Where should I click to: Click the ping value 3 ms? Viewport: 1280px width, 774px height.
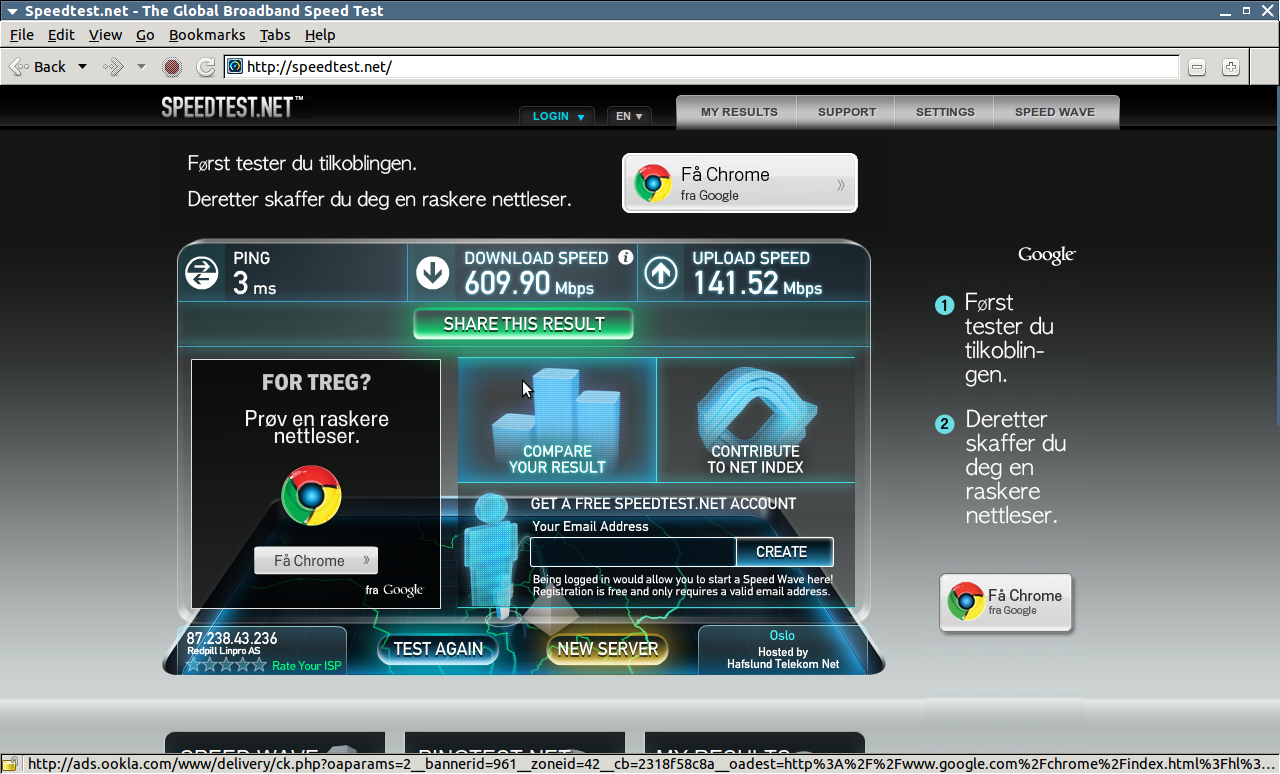[254, 284]
